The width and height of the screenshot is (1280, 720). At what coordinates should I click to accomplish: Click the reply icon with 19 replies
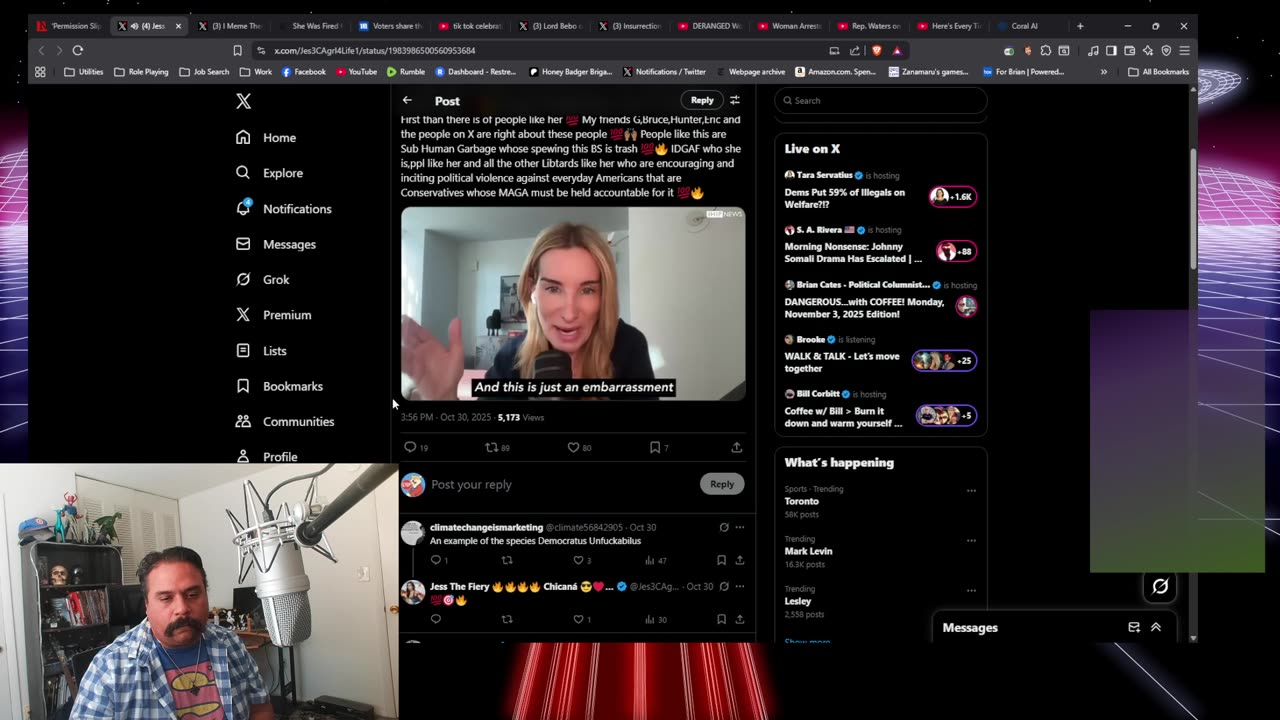[416, 447]
